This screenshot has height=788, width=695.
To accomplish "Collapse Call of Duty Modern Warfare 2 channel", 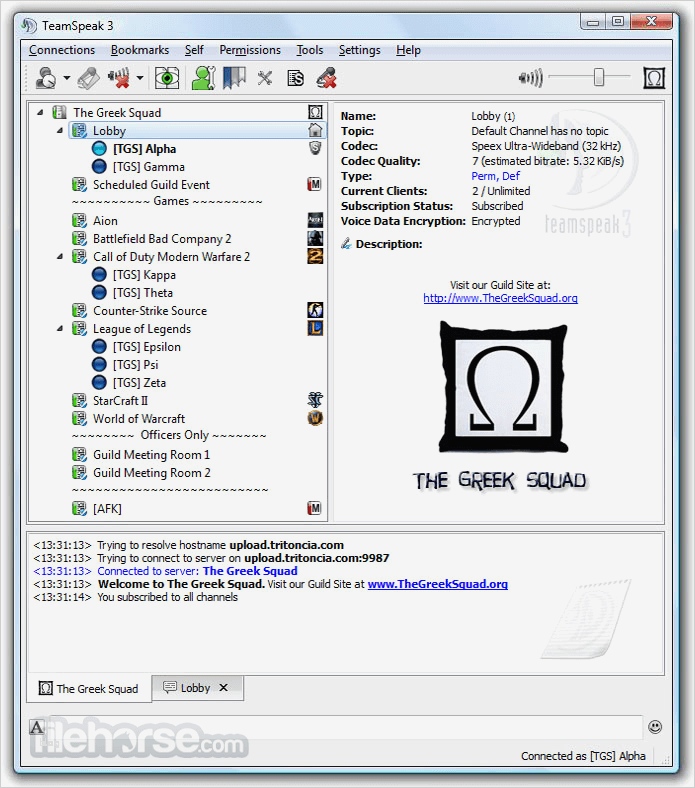I will [60, 257].
